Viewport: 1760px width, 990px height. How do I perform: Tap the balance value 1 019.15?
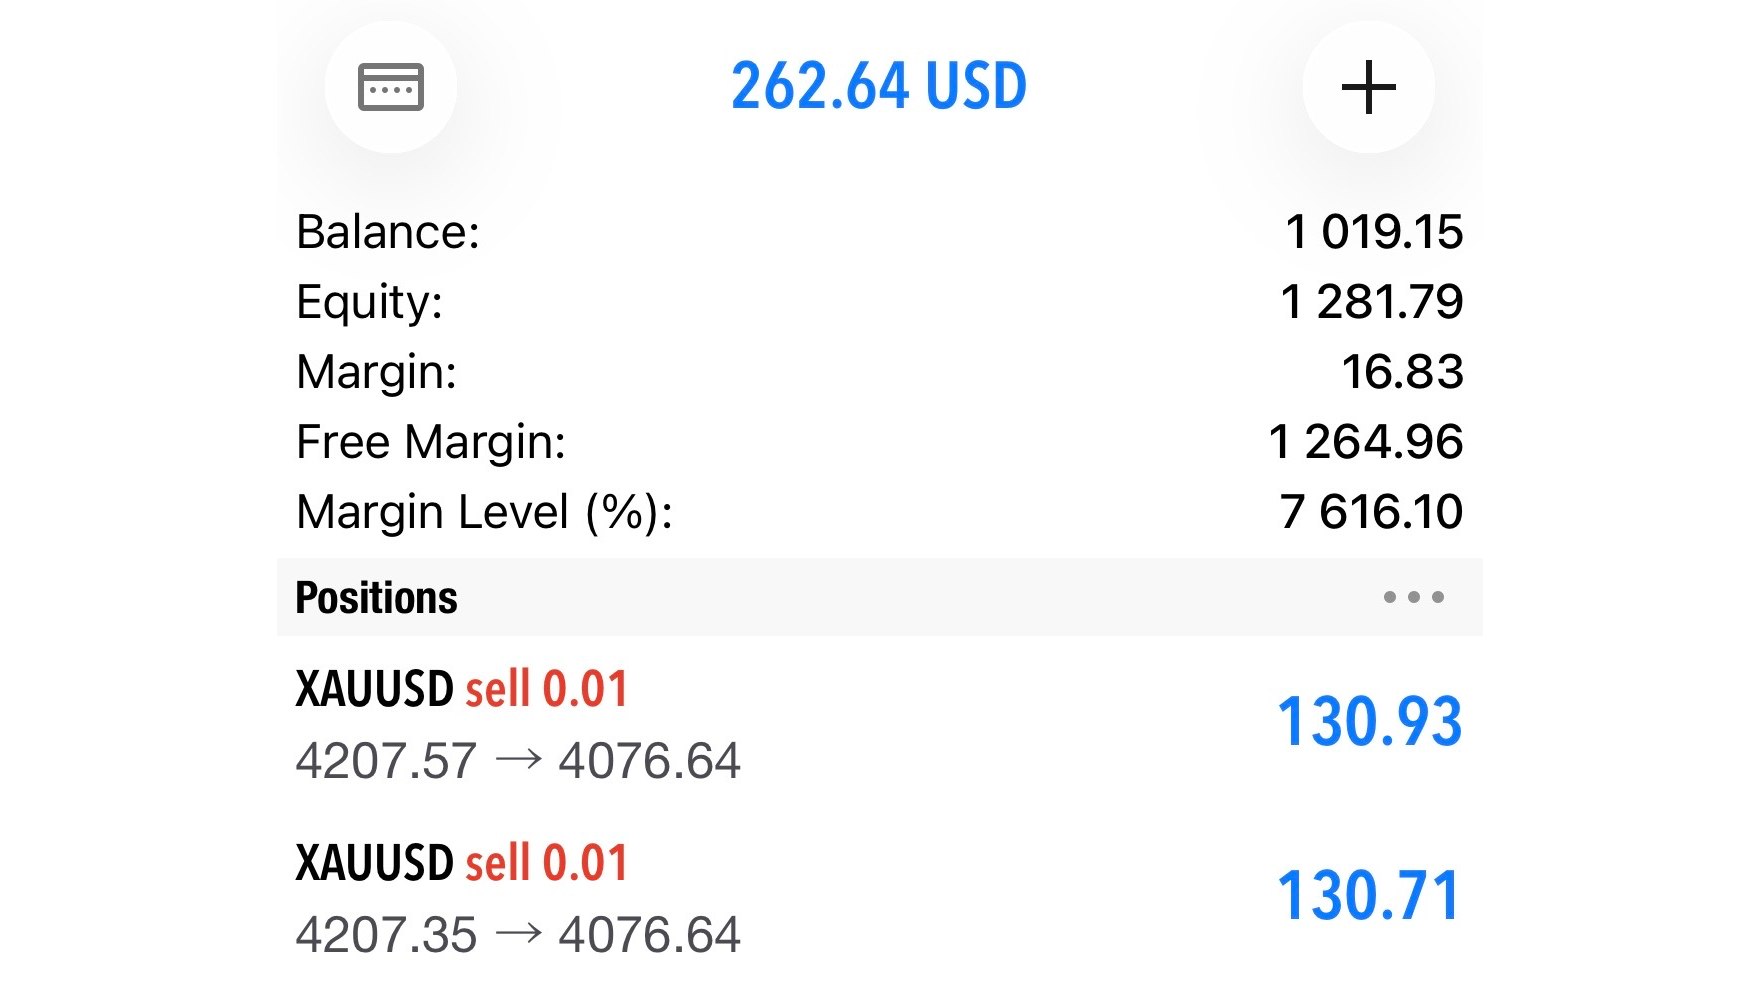coord(1374,232)
